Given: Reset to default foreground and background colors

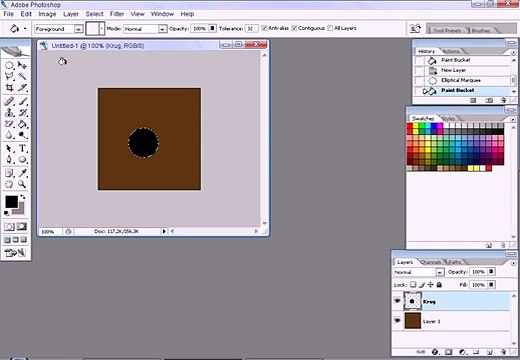Looking at the screenshot, I should 7,213.
